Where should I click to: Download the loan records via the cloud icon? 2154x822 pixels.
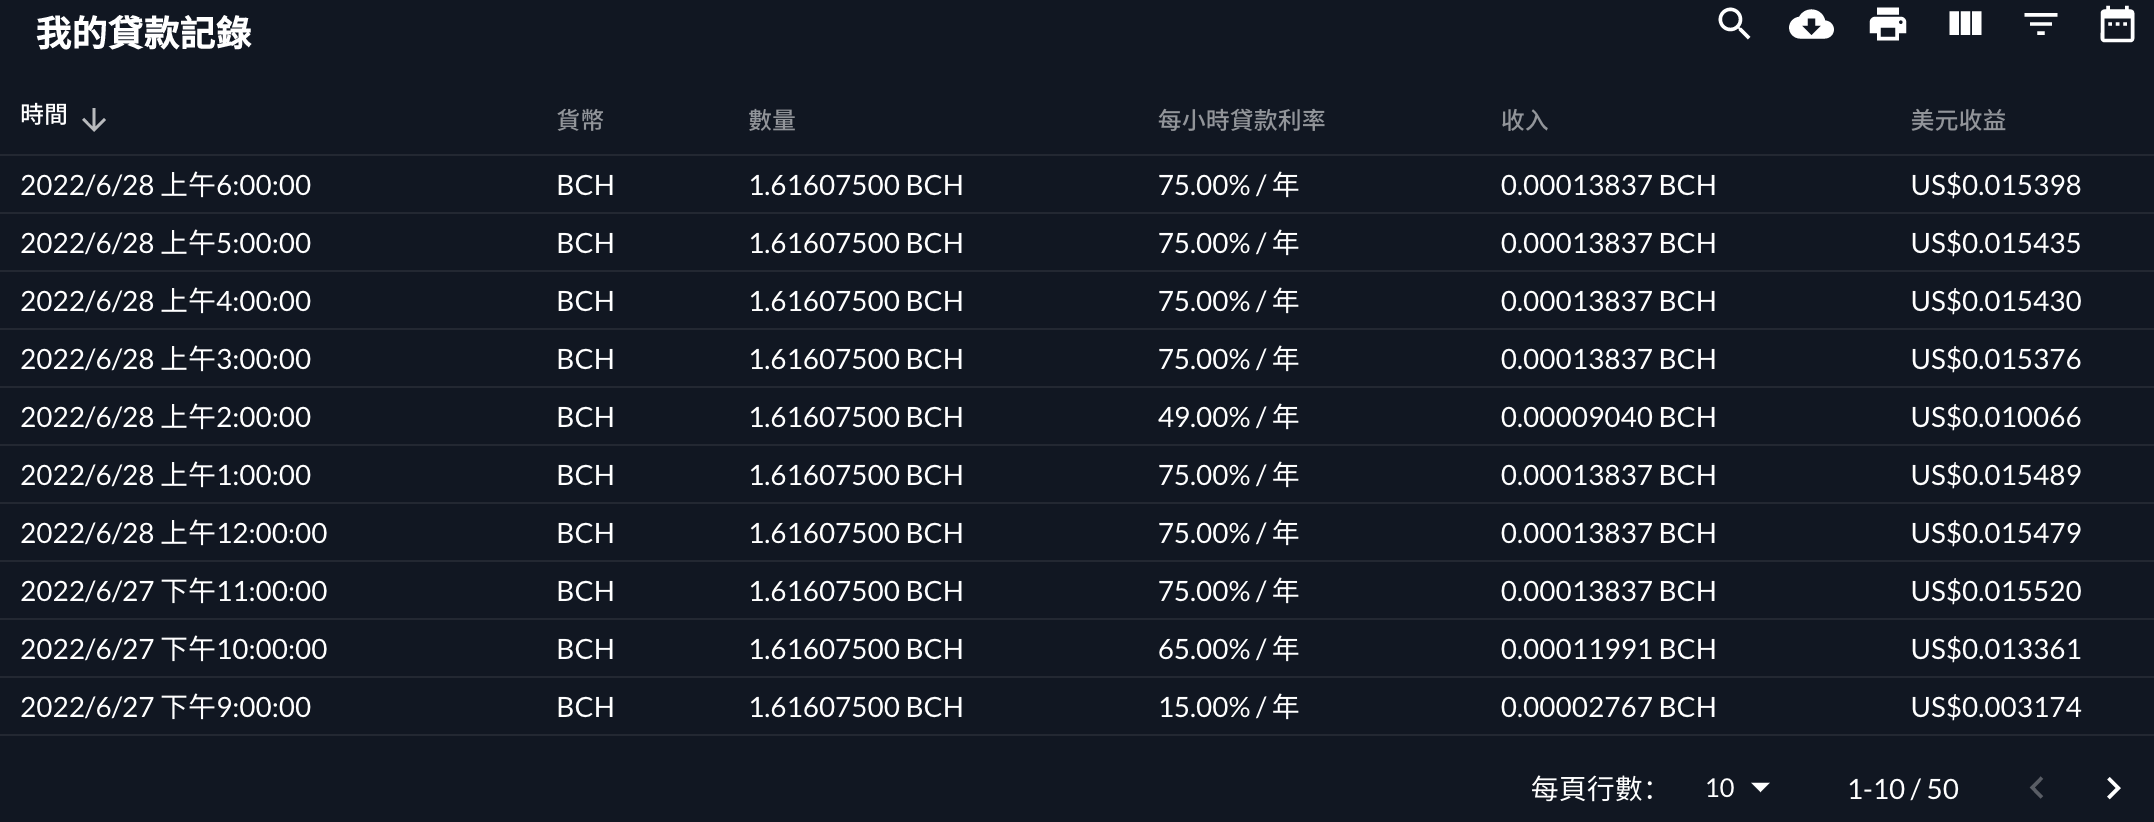click(x=1811, y=24)
